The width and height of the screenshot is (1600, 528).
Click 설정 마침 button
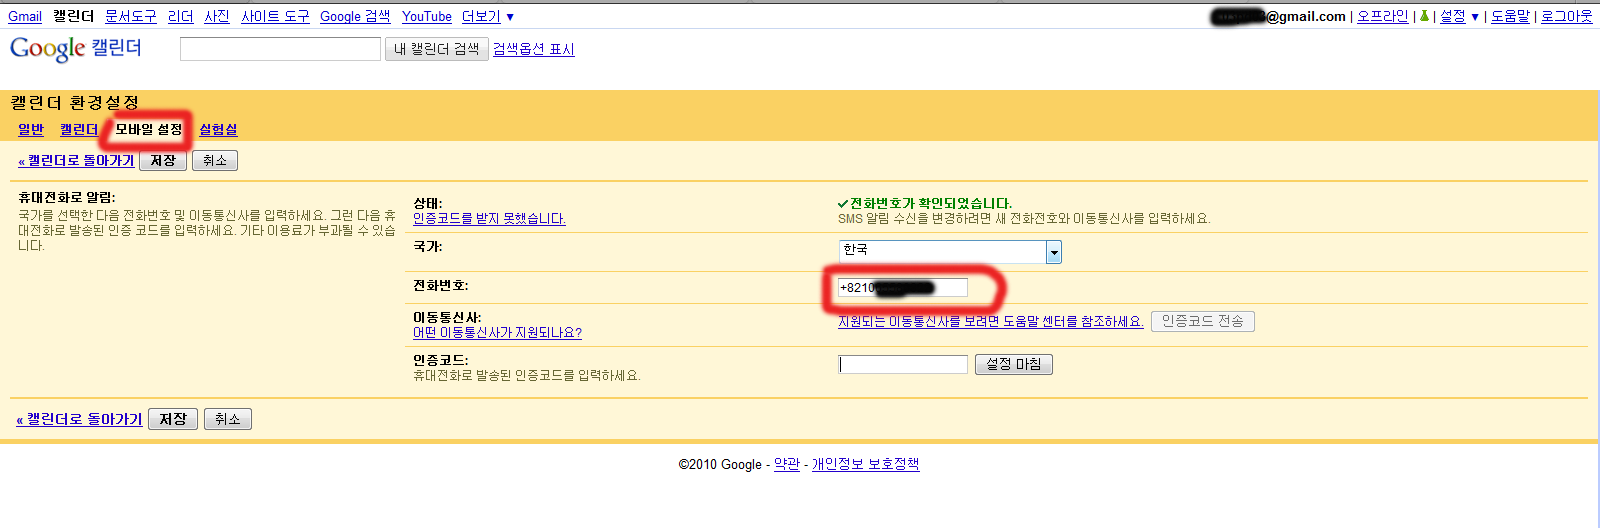coord(1014,365)
